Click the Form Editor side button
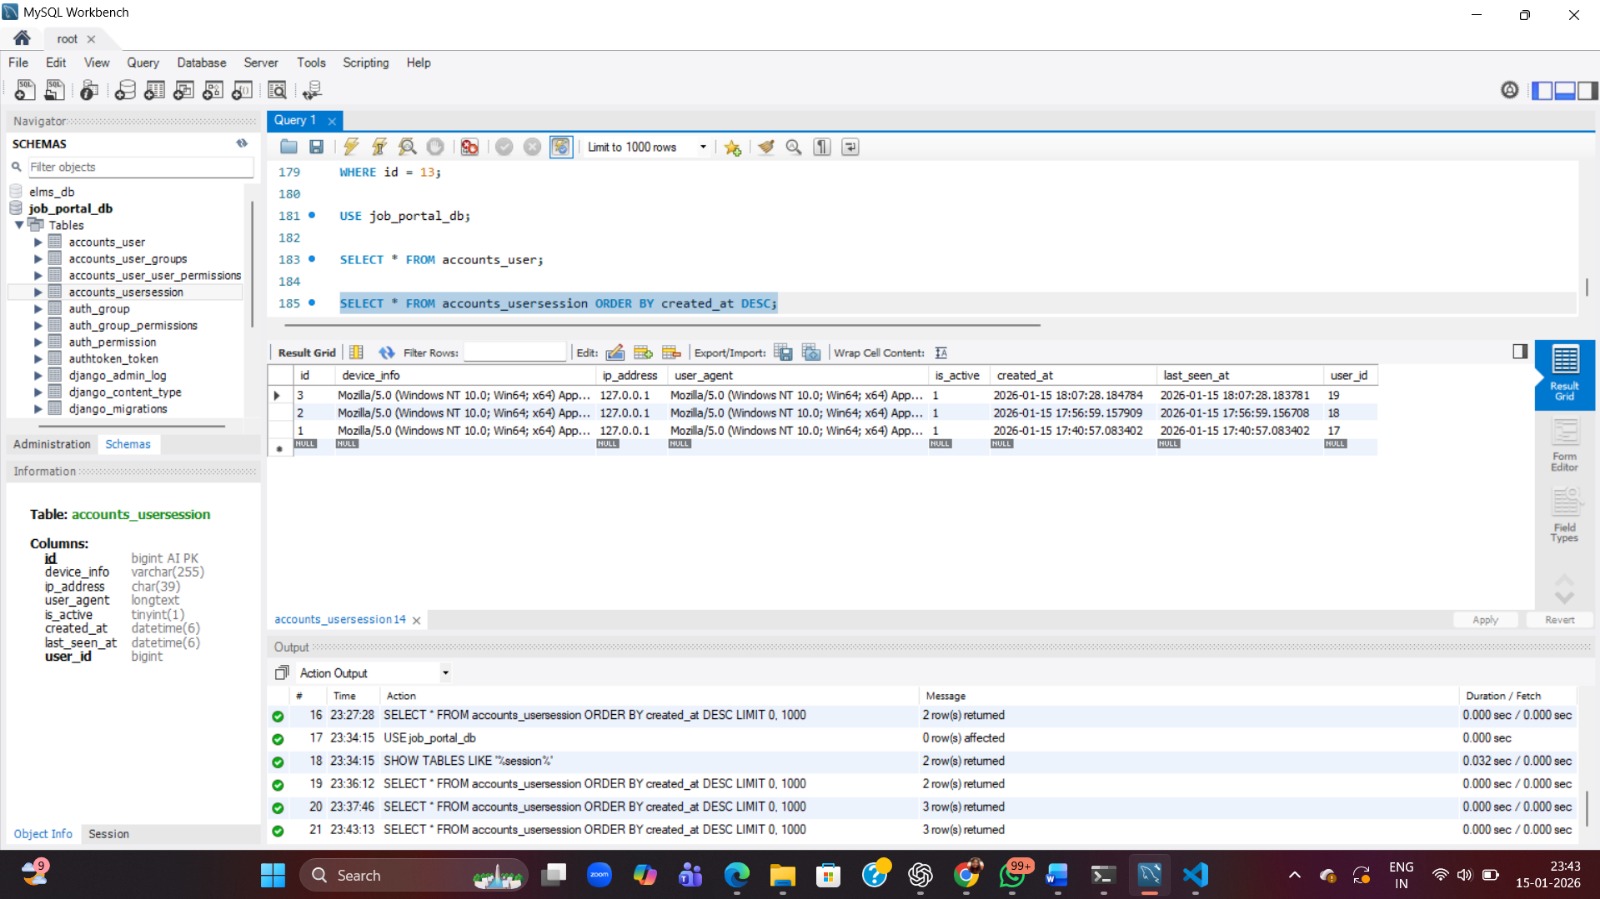1600x899 pixels. tap(1564, 446)
